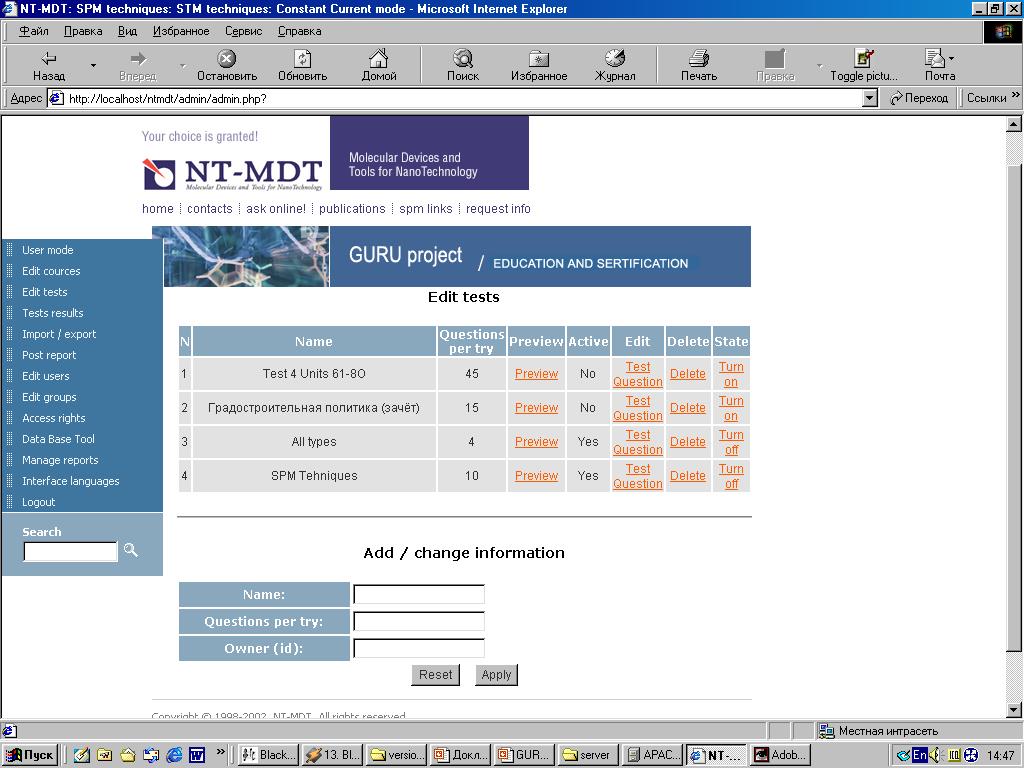Click the taskbar clock showing 14:47

(x=1000, y=755)
